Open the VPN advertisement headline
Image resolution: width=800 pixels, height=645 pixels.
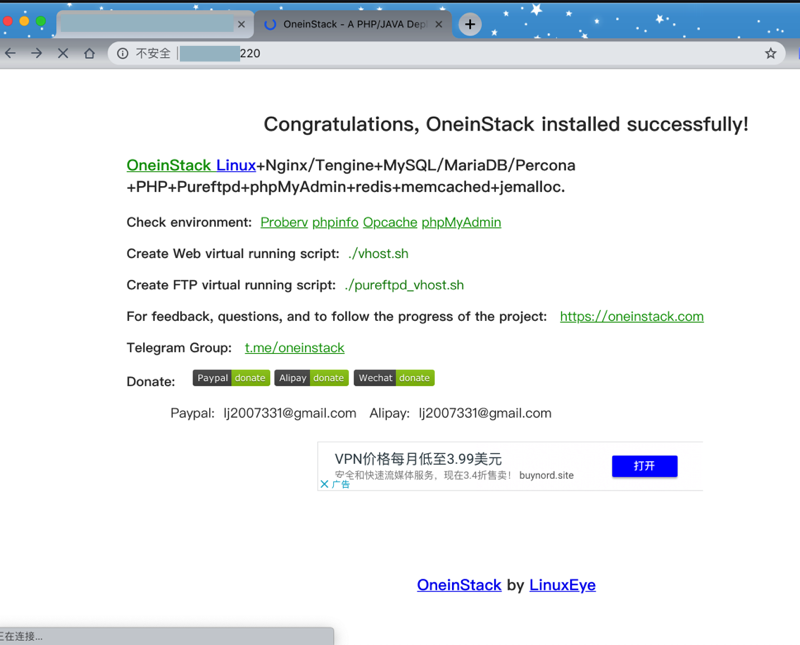tap(418, 458)
